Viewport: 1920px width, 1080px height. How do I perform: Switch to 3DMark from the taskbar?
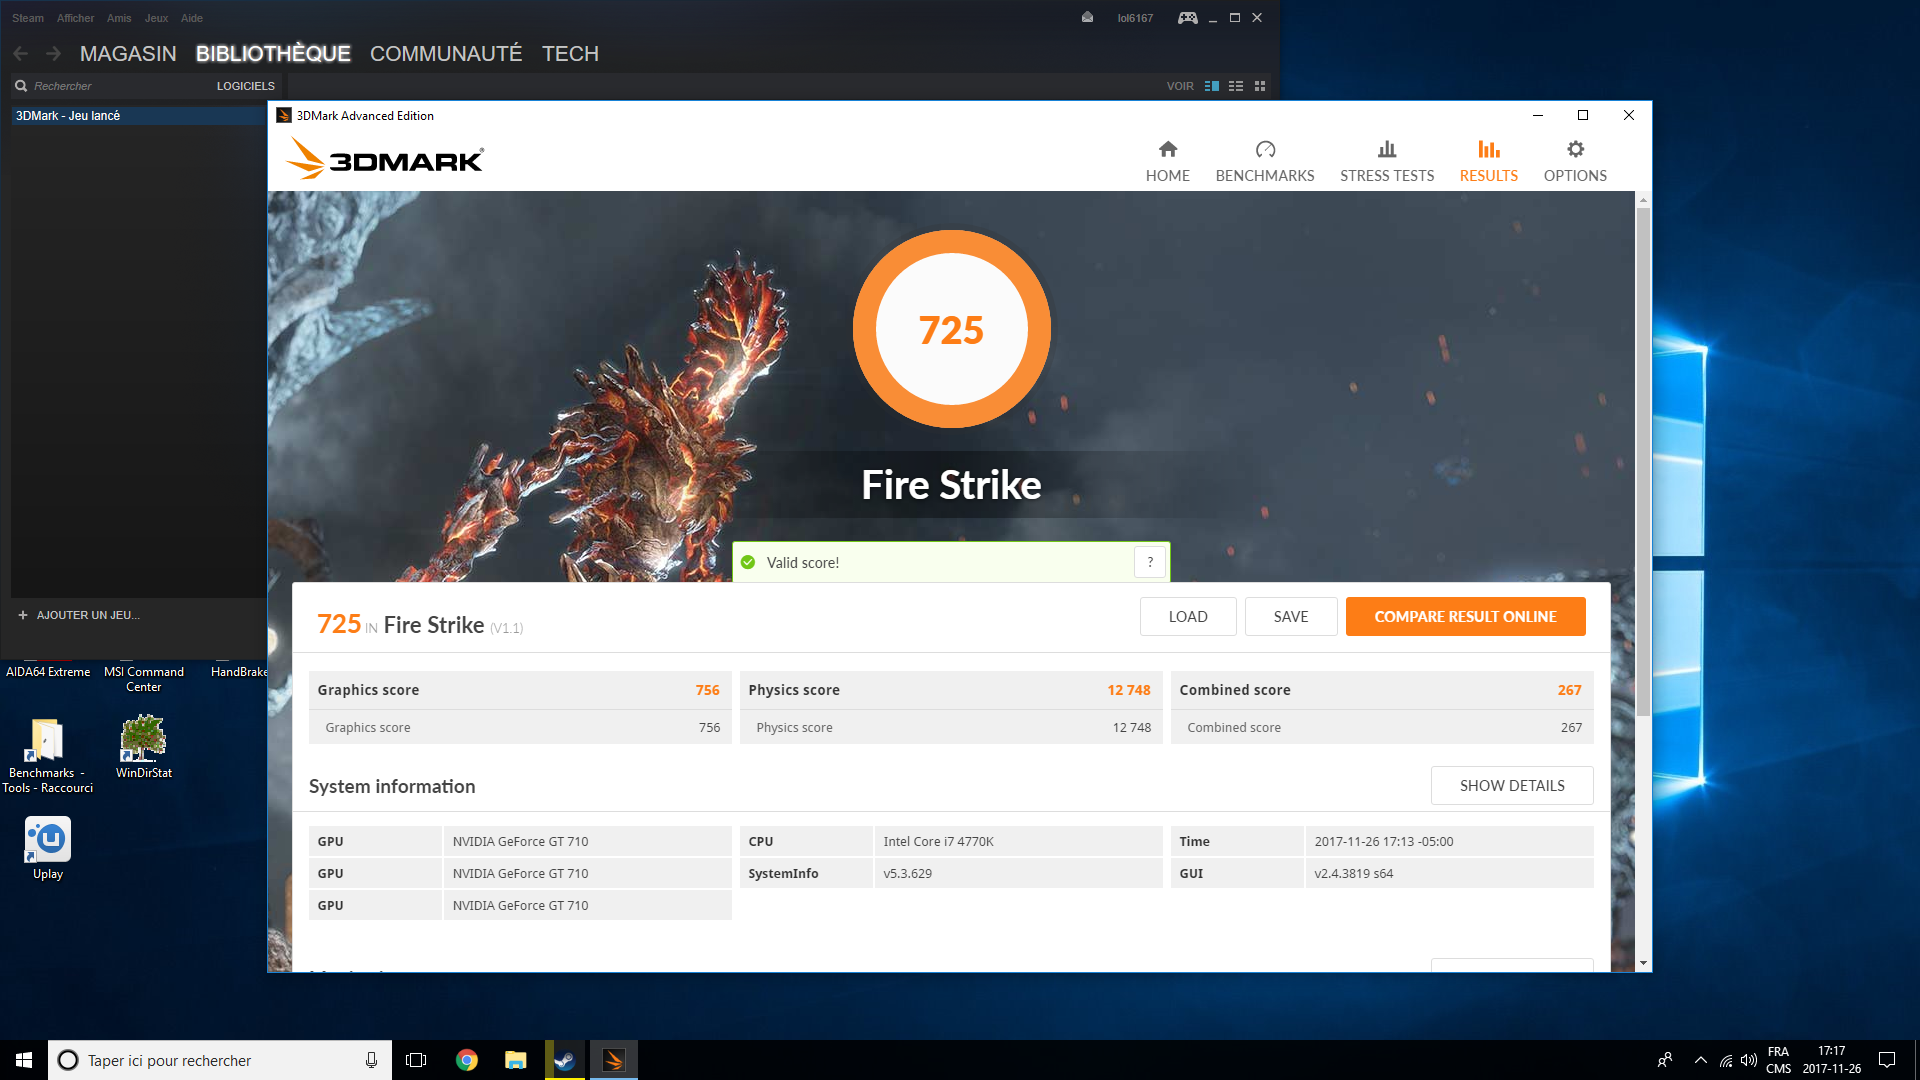point(614,1060)
